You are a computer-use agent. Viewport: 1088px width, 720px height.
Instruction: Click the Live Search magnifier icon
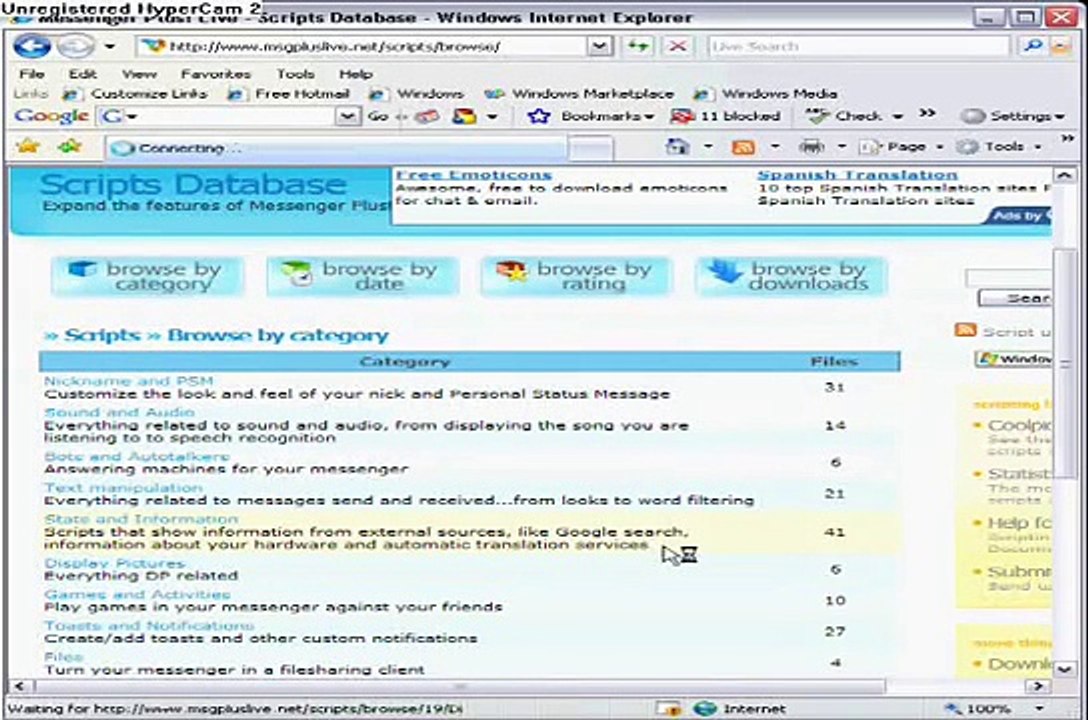[x=1032, y=46]
